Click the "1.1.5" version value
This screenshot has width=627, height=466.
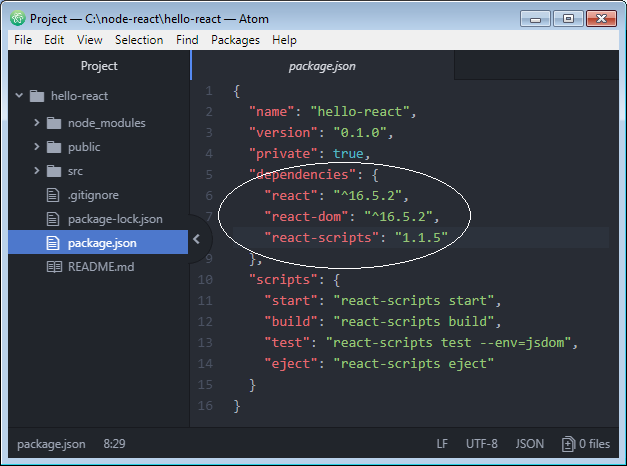coord(421,238)
